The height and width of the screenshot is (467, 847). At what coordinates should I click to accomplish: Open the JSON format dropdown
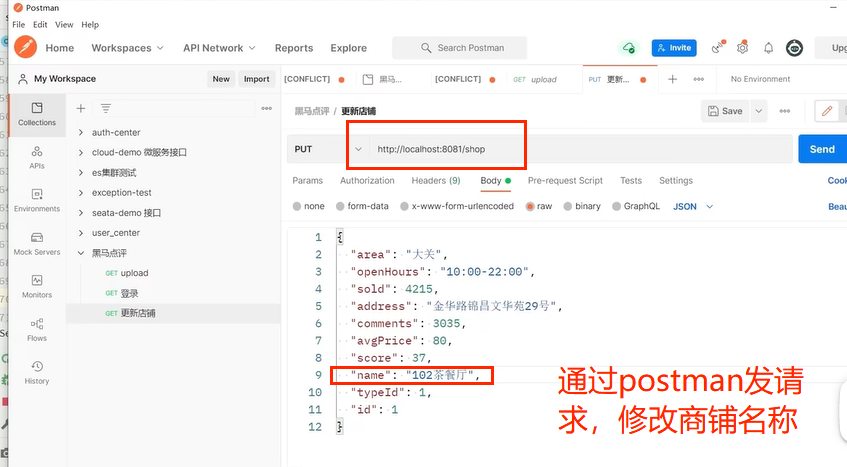693,206
